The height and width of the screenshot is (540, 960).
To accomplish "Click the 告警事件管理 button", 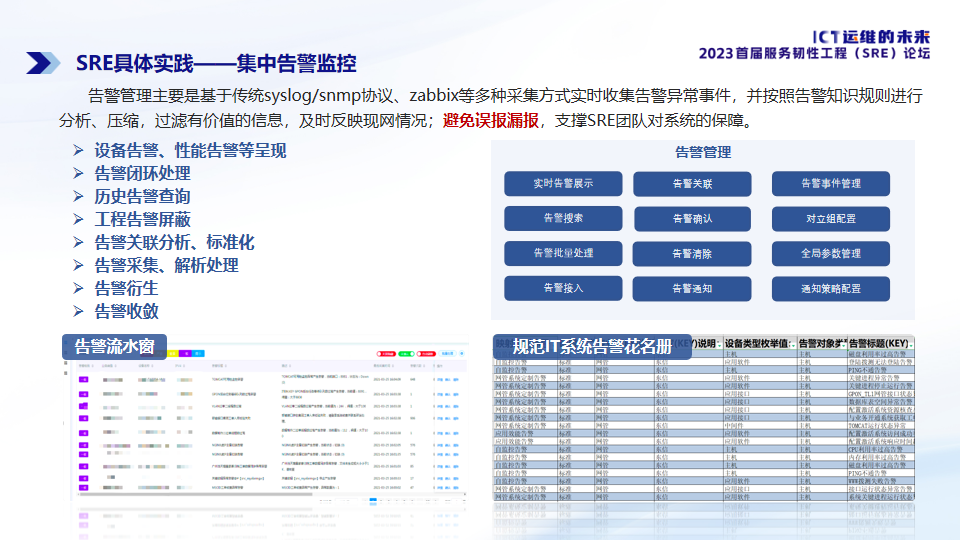I will point(831,184).
